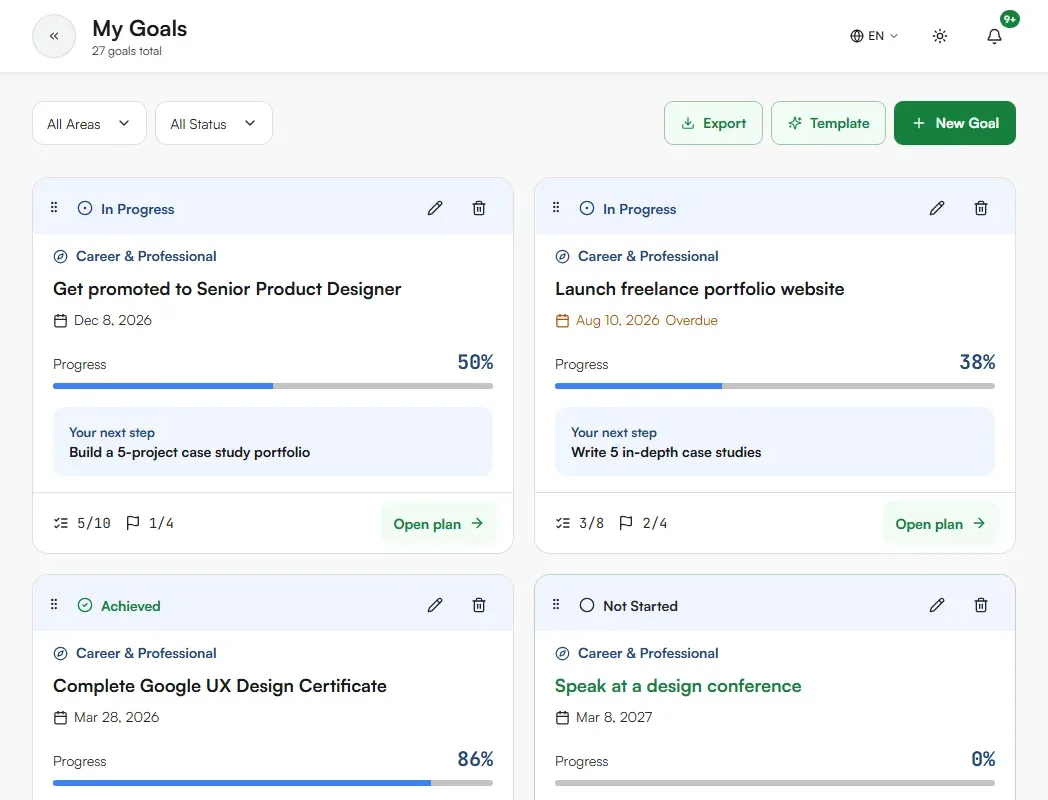
Task: Delete the Google UX Design Certificate goal
Action: (479, 605)
